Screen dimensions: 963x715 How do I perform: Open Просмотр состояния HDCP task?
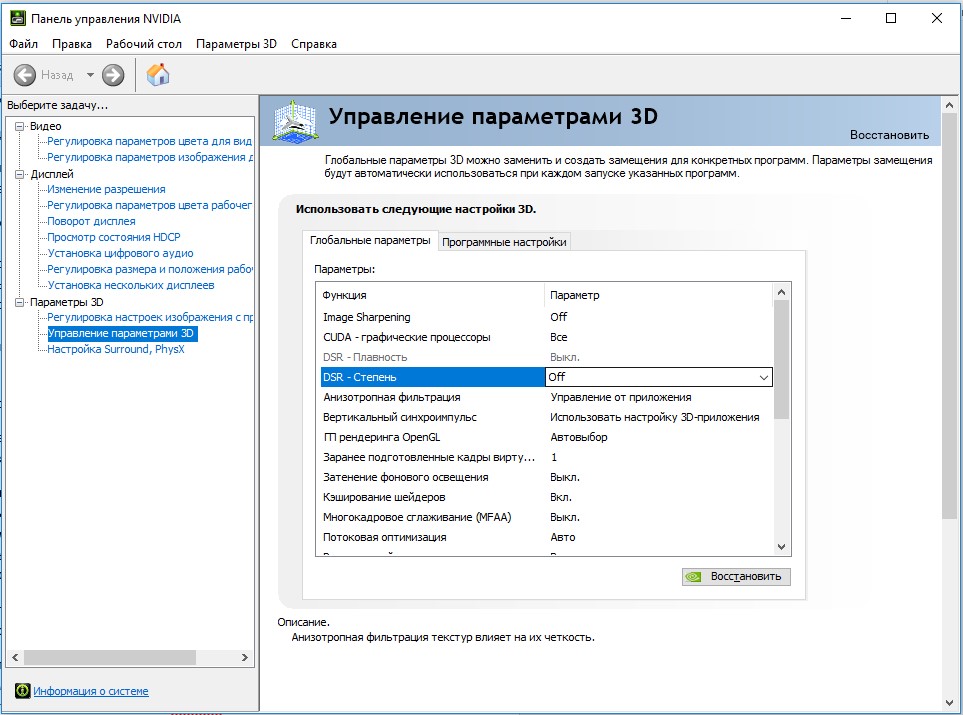point(114,237)
